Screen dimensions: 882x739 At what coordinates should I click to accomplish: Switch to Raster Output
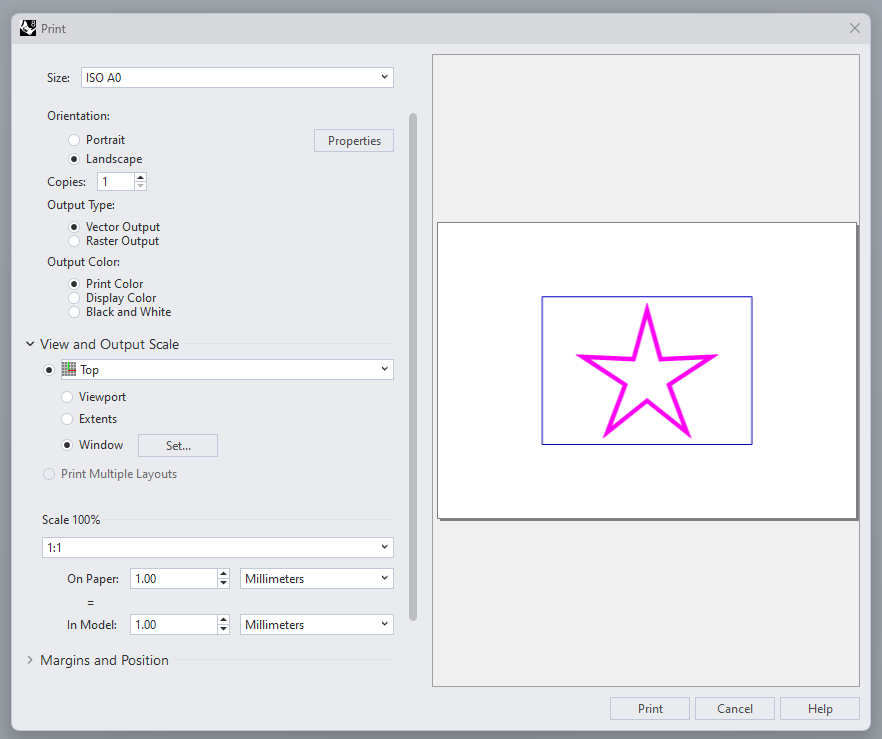[x=74, y=240]
